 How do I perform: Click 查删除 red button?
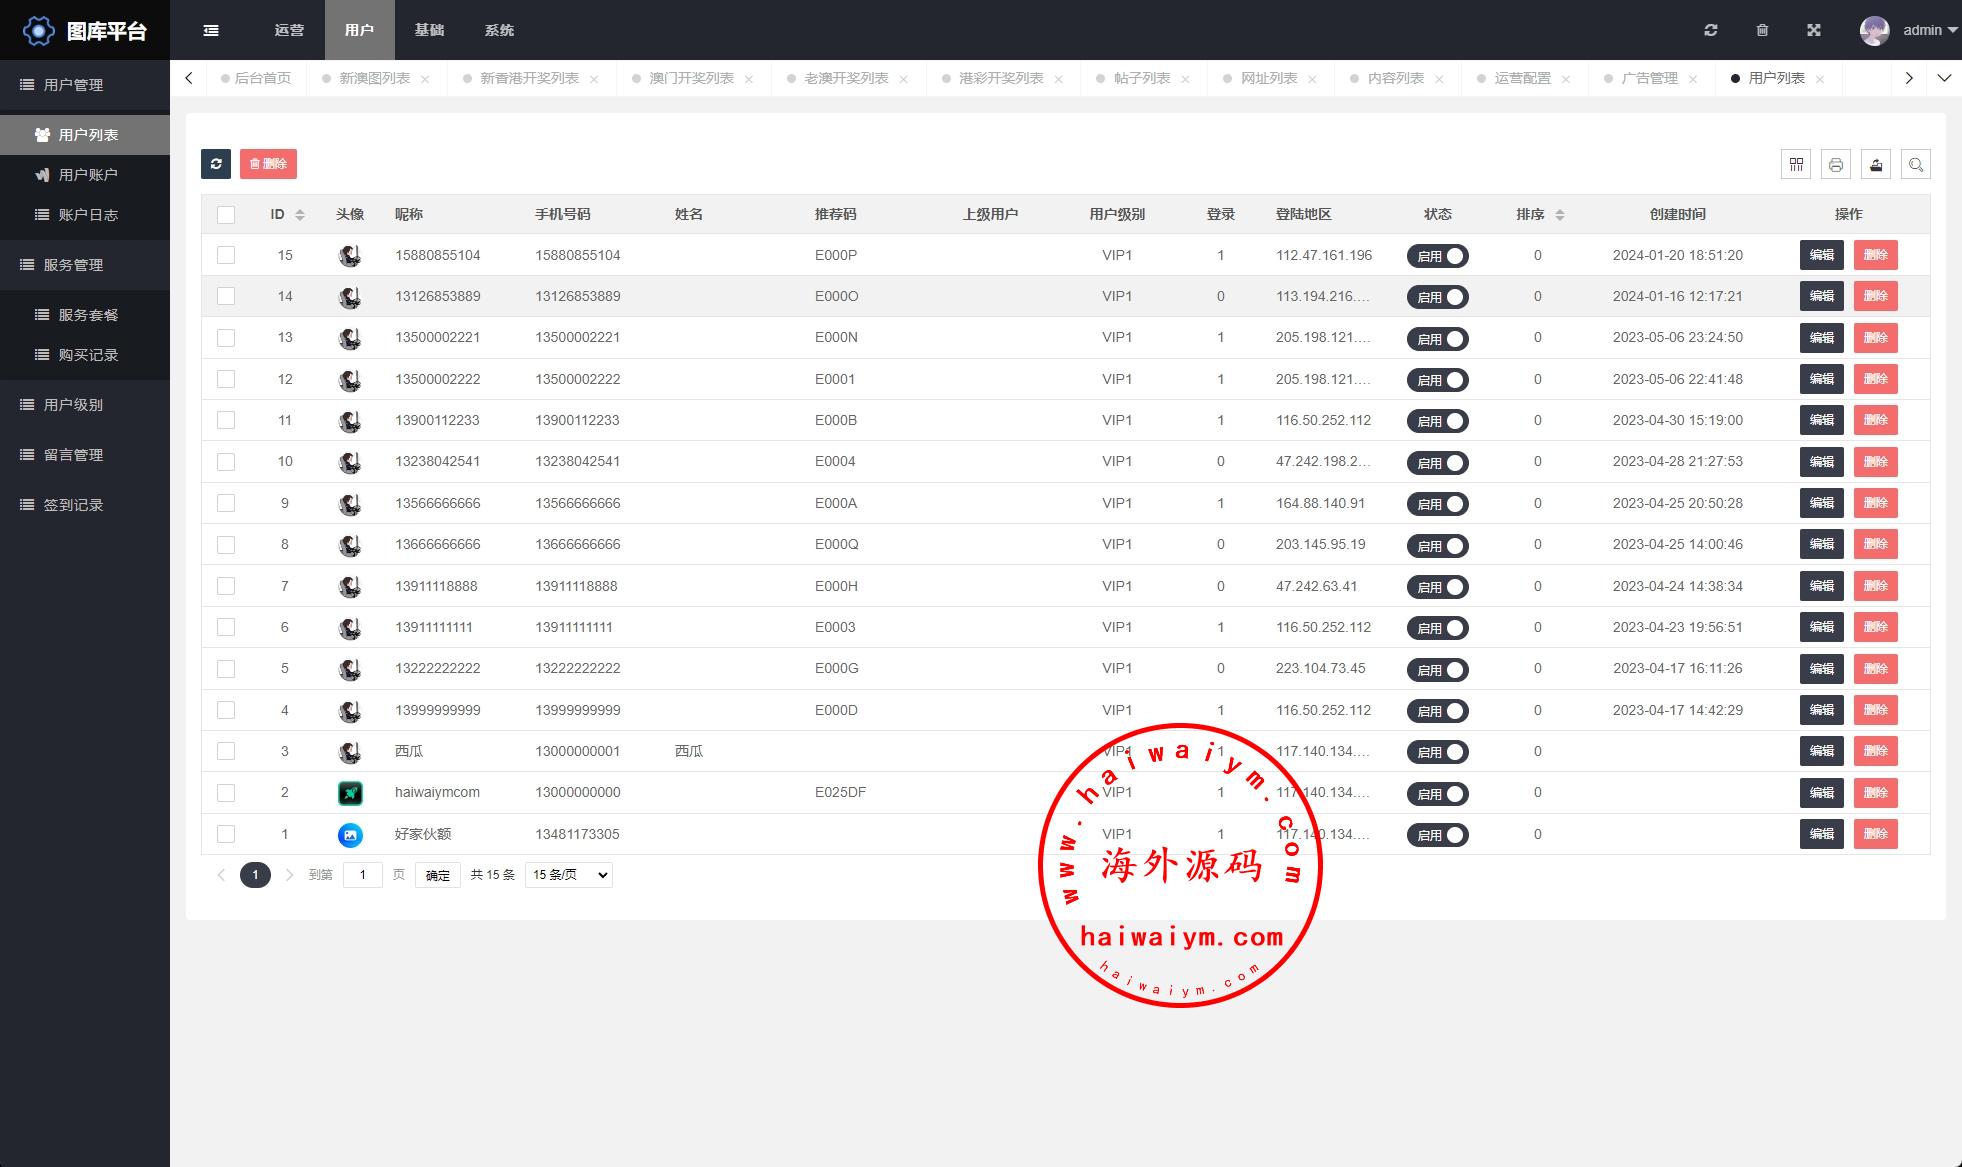[268, 164]
